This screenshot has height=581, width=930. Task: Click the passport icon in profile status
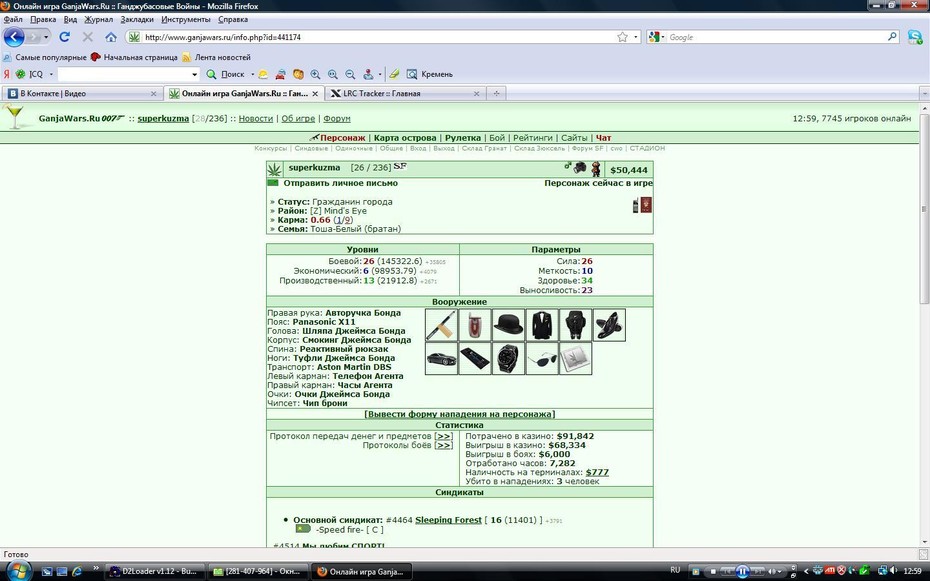(x=646, y=206)
